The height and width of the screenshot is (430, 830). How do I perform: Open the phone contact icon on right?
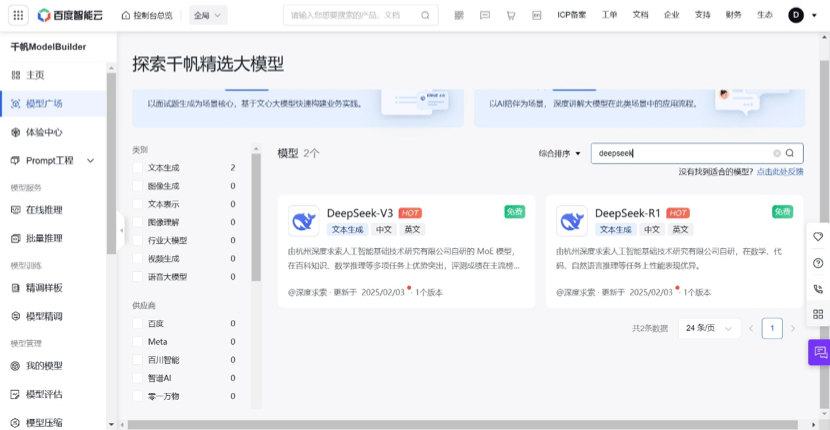tap(818, 289)
